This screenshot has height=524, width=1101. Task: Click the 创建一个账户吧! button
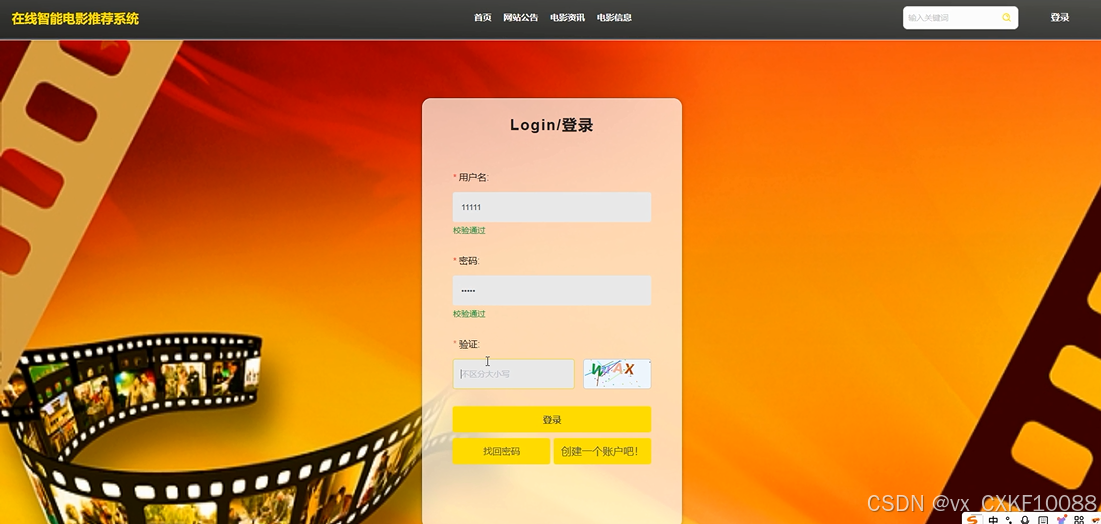602,451
